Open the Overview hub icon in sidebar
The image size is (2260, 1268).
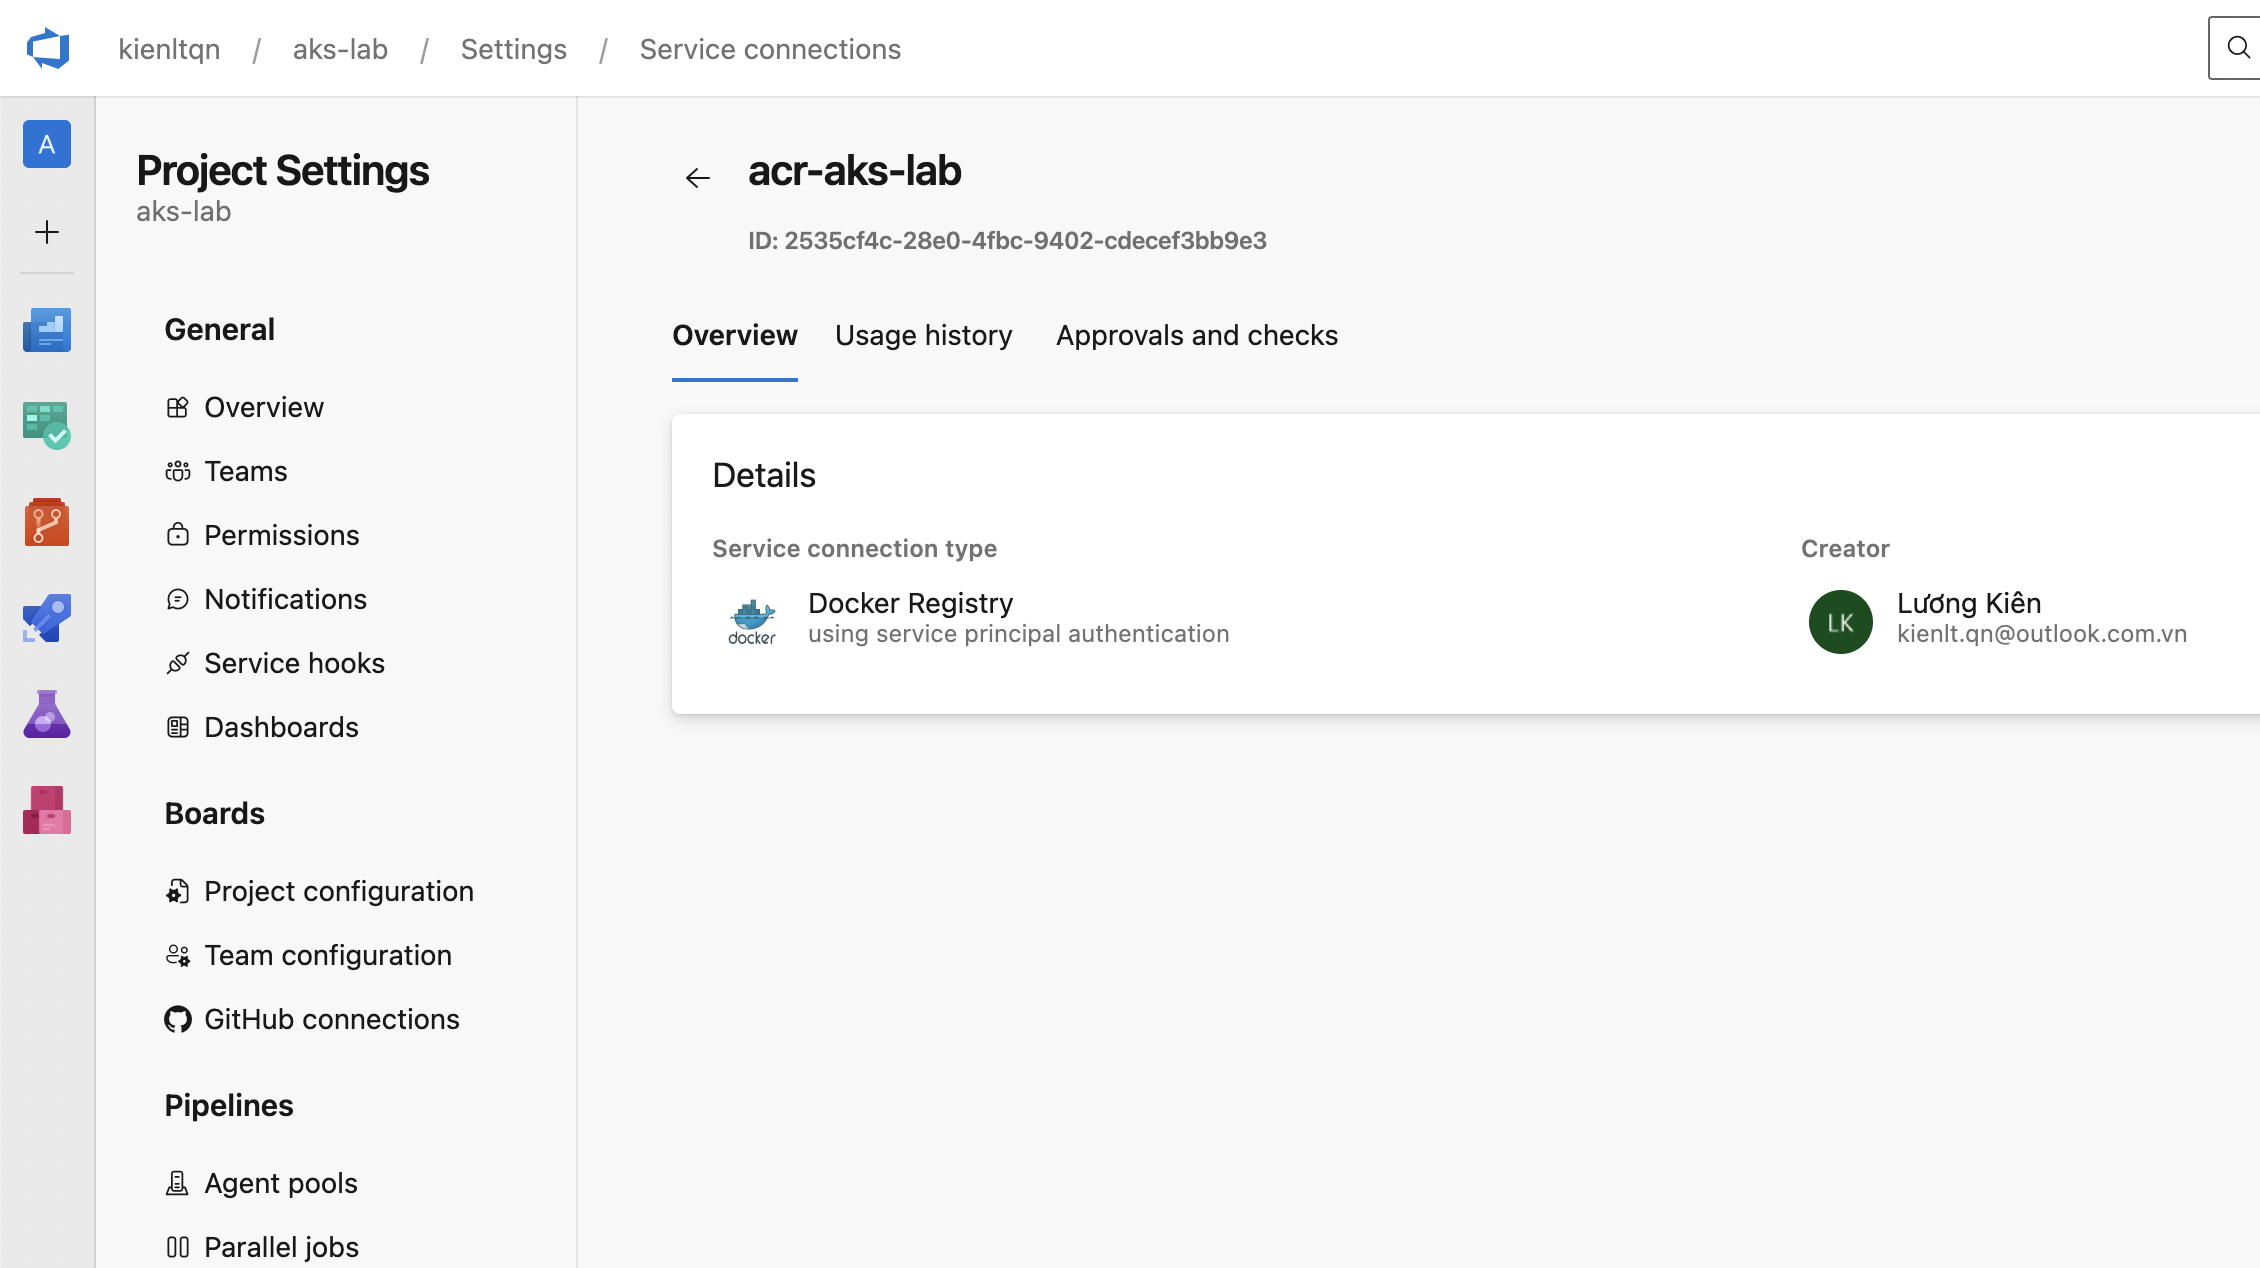point(47,329)
